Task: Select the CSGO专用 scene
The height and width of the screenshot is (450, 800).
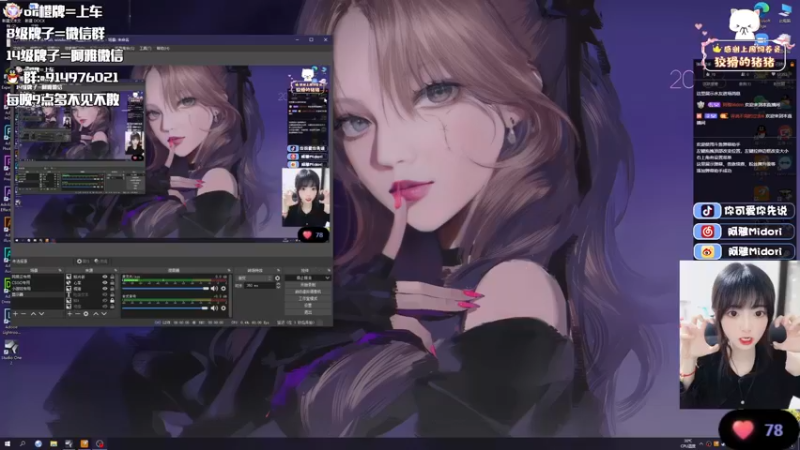Action: 37,283
